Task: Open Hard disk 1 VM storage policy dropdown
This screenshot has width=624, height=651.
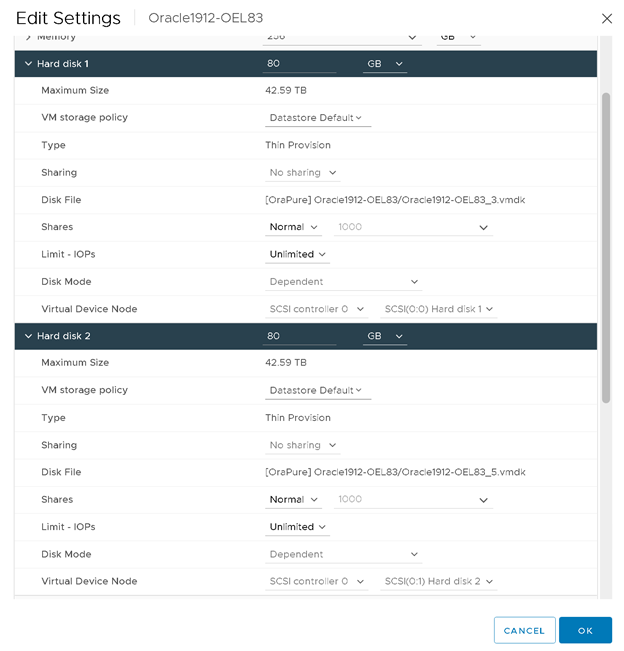Action: tap(315, 118)
